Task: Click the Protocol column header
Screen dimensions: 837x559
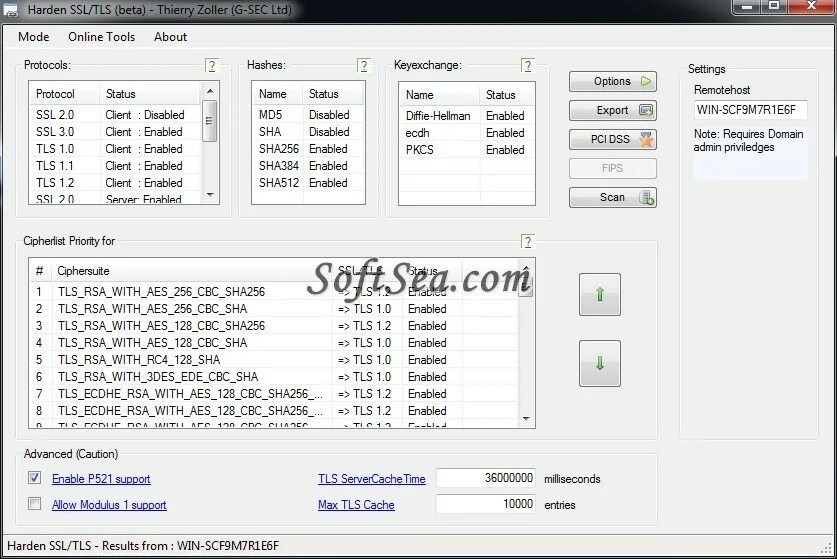Action: 65,94
